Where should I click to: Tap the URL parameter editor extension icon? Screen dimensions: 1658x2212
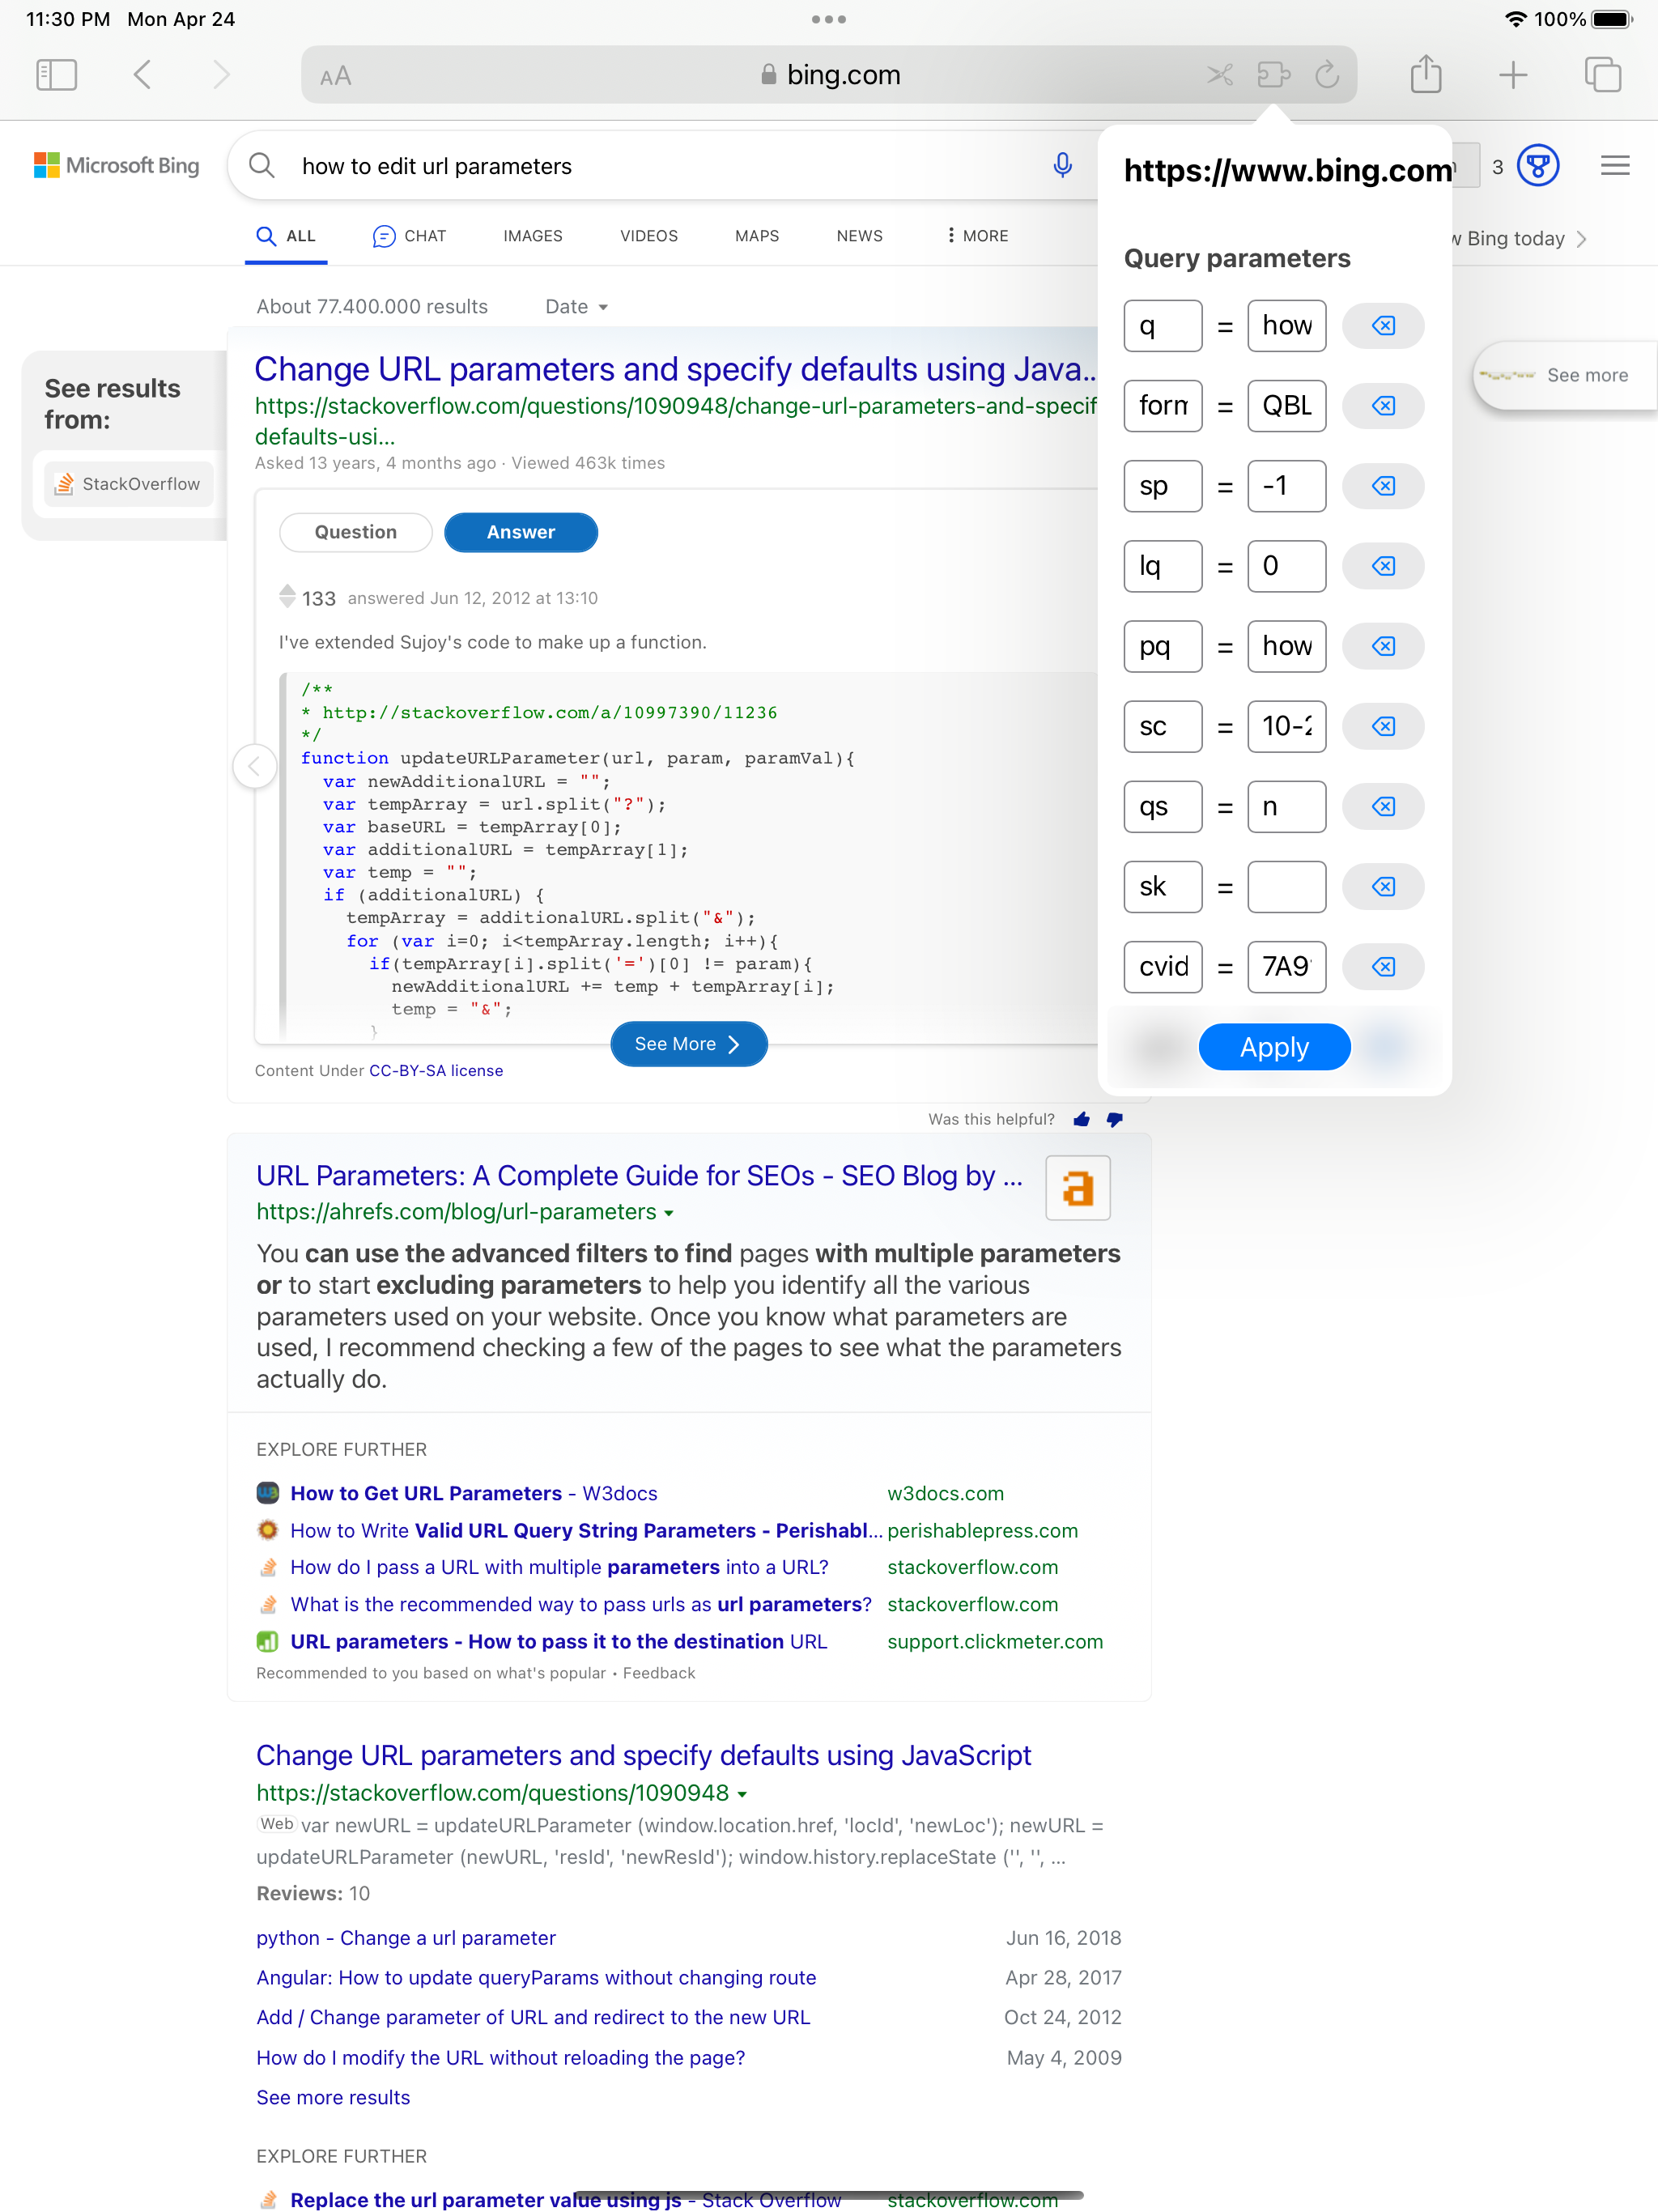click(x=1220, y=75)
